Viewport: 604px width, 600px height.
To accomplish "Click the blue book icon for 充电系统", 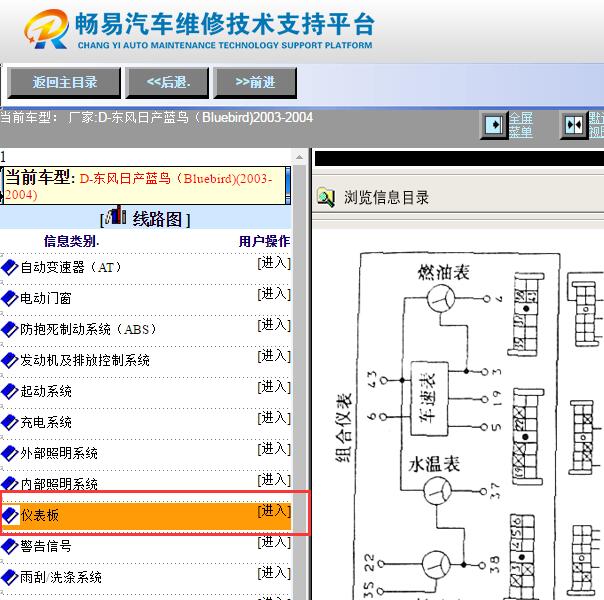I will click(x=9, y=422).
